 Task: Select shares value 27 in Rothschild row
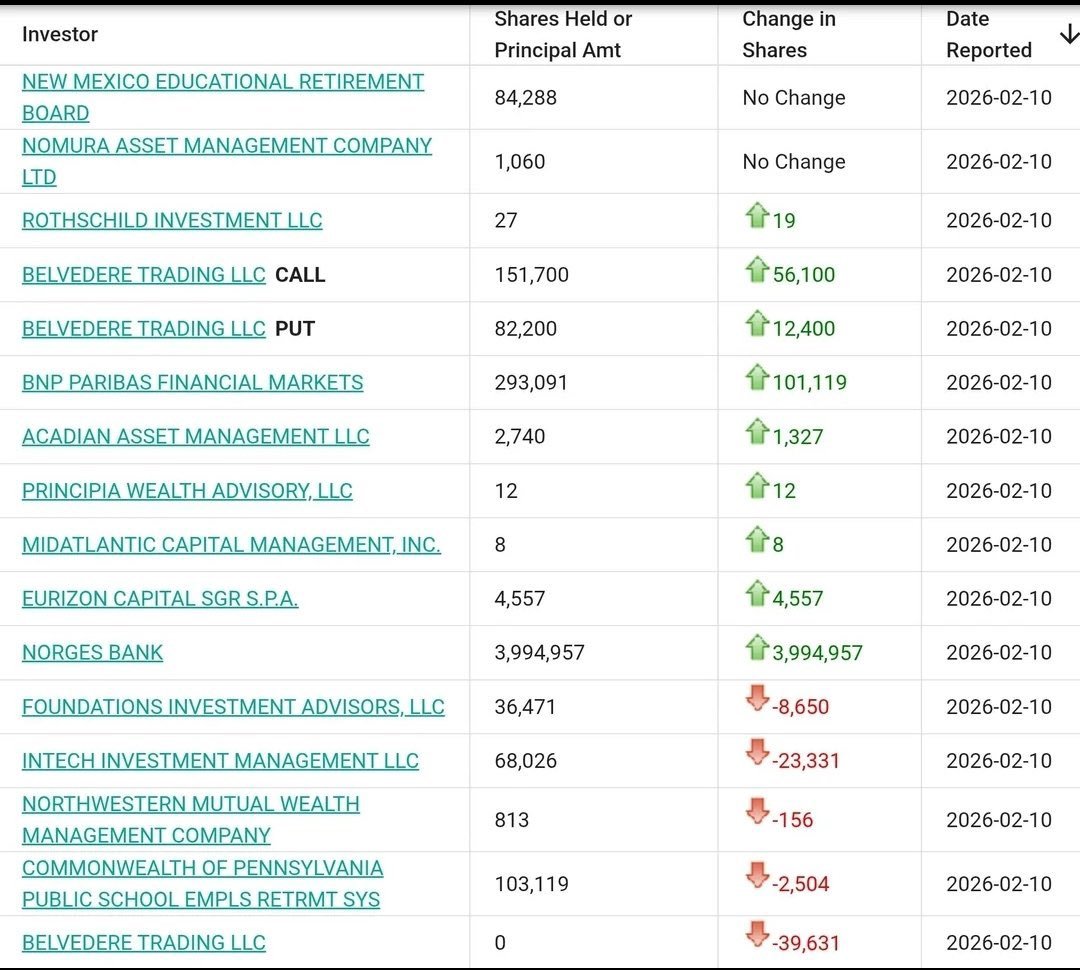click(506, 220)
